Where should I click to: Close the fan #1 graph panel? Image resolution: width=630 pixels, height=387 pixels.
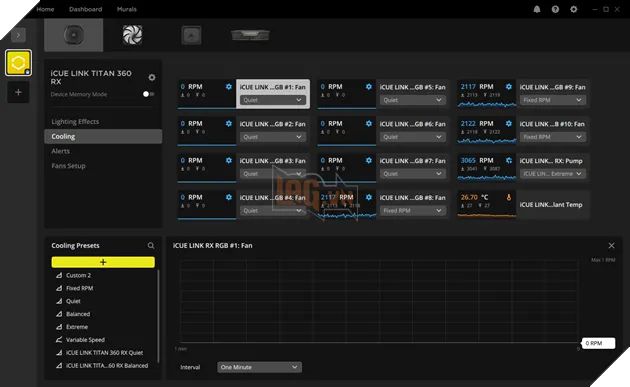pos(612,246)
